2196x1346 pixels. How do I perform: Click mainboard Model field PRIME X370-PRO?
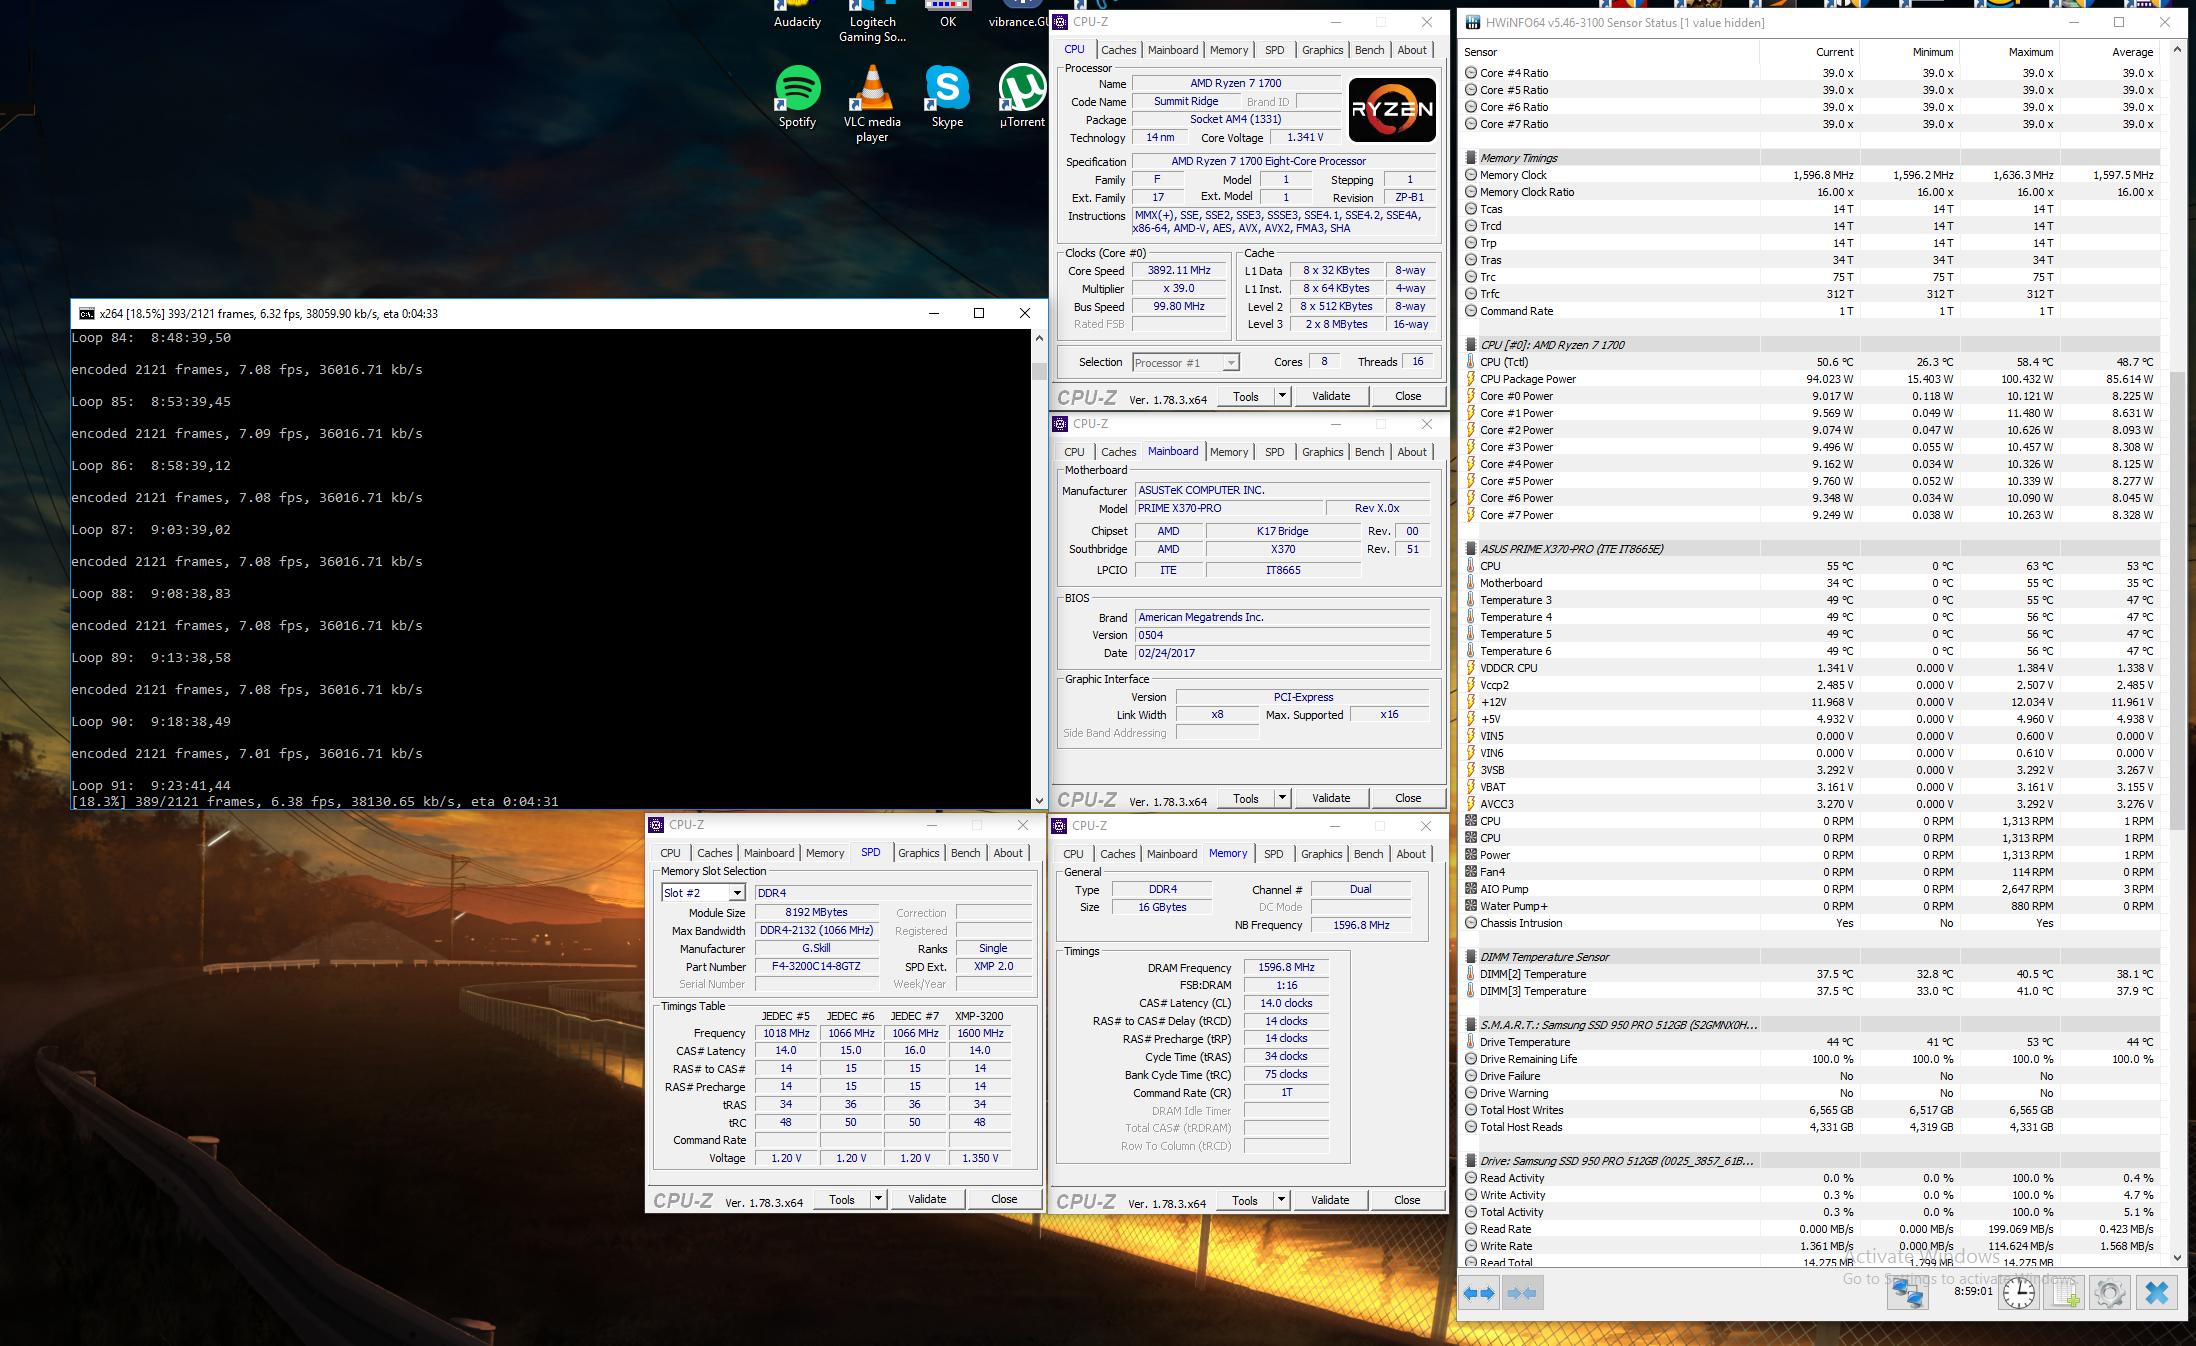1229,508
